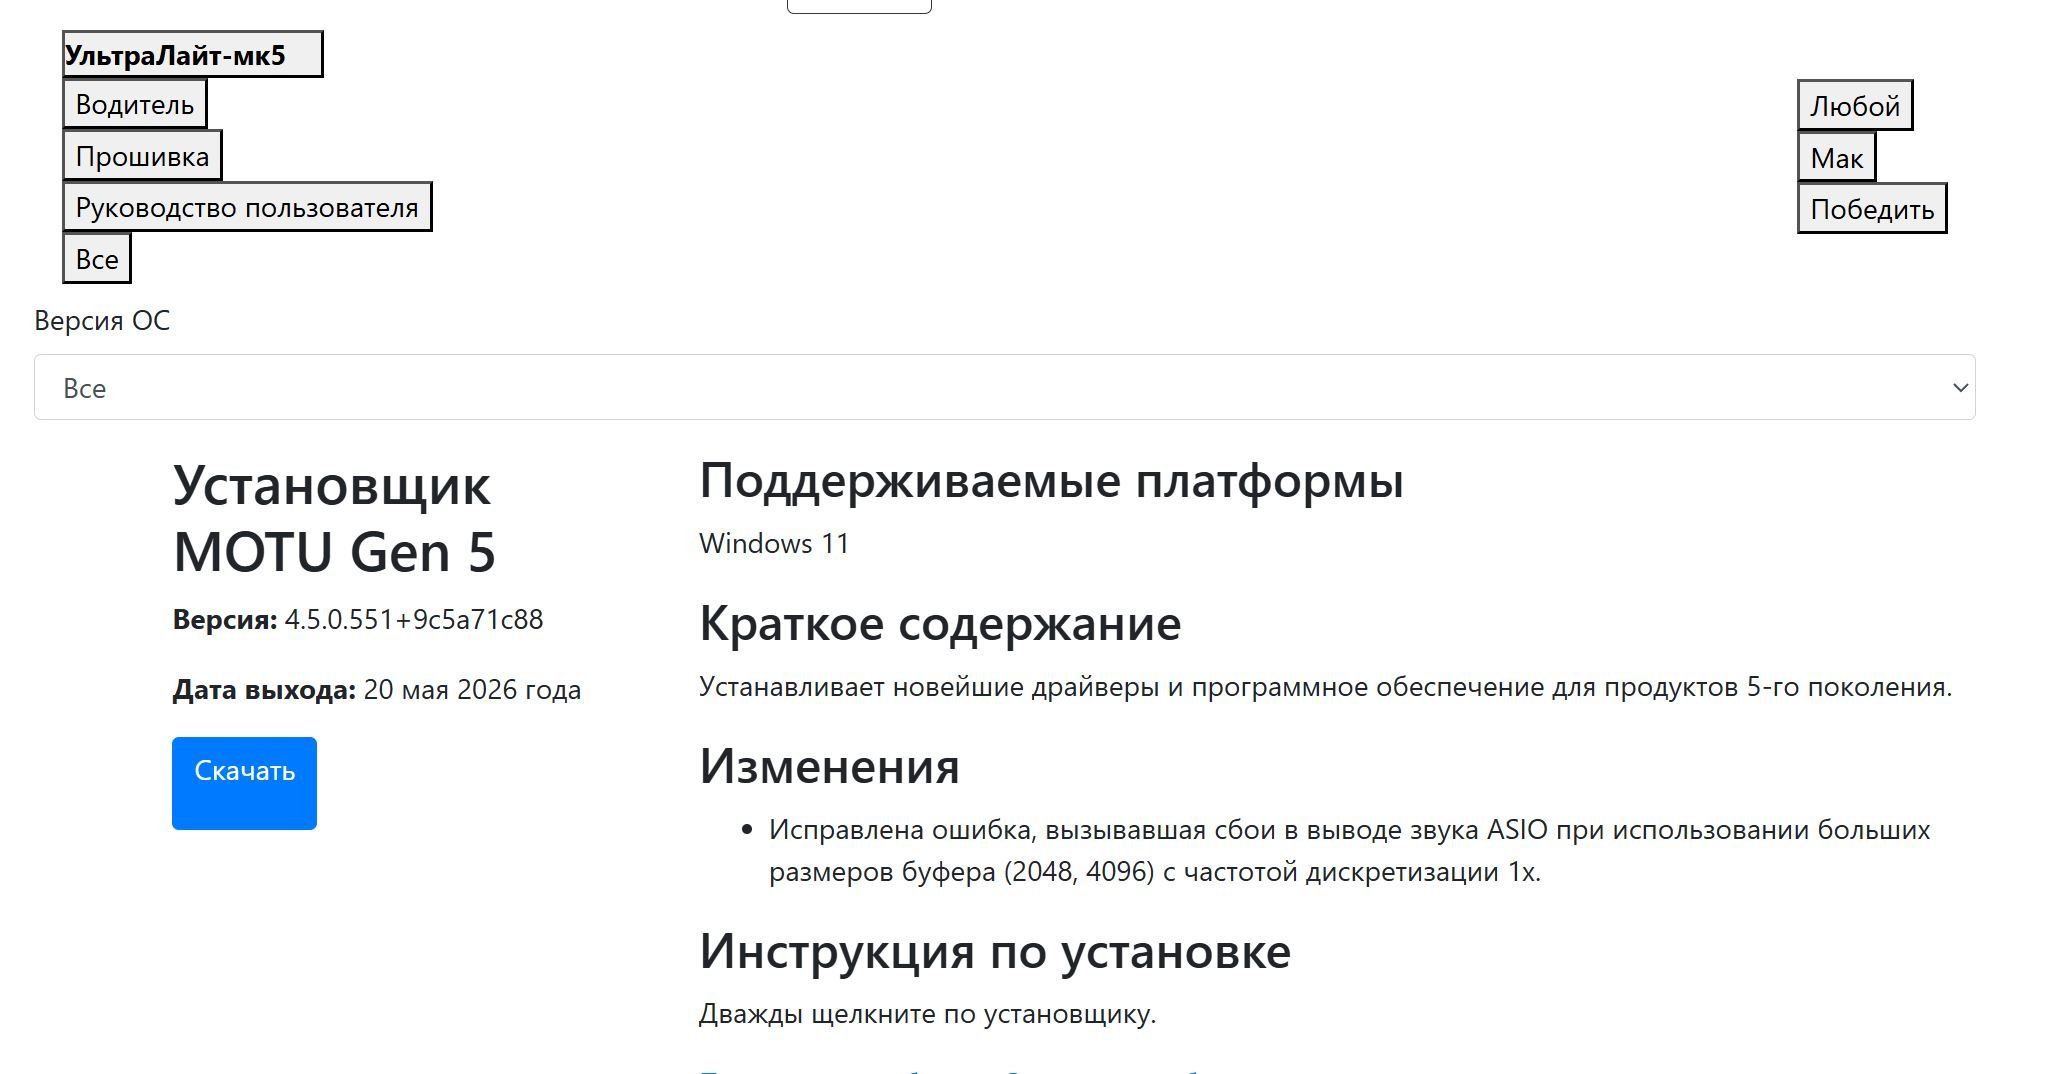Screen dimensions: 2060x1074
Task: Click the Инструкция по установке heading
Action: point(995,951)
